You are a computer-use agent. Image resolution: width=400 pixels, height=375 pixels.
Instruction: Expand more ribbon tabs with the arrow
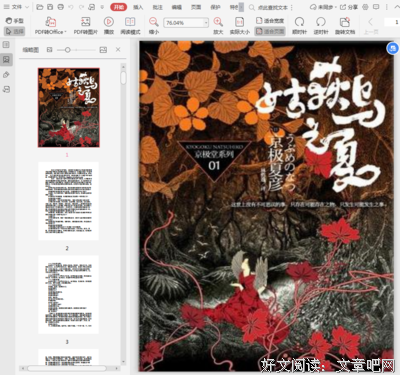coord(241,7)
